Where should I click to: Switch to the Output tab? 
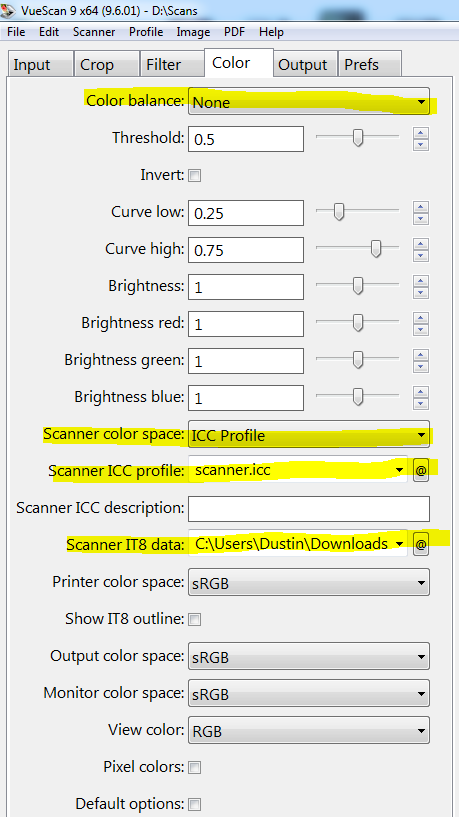click(x=303, y=65)
